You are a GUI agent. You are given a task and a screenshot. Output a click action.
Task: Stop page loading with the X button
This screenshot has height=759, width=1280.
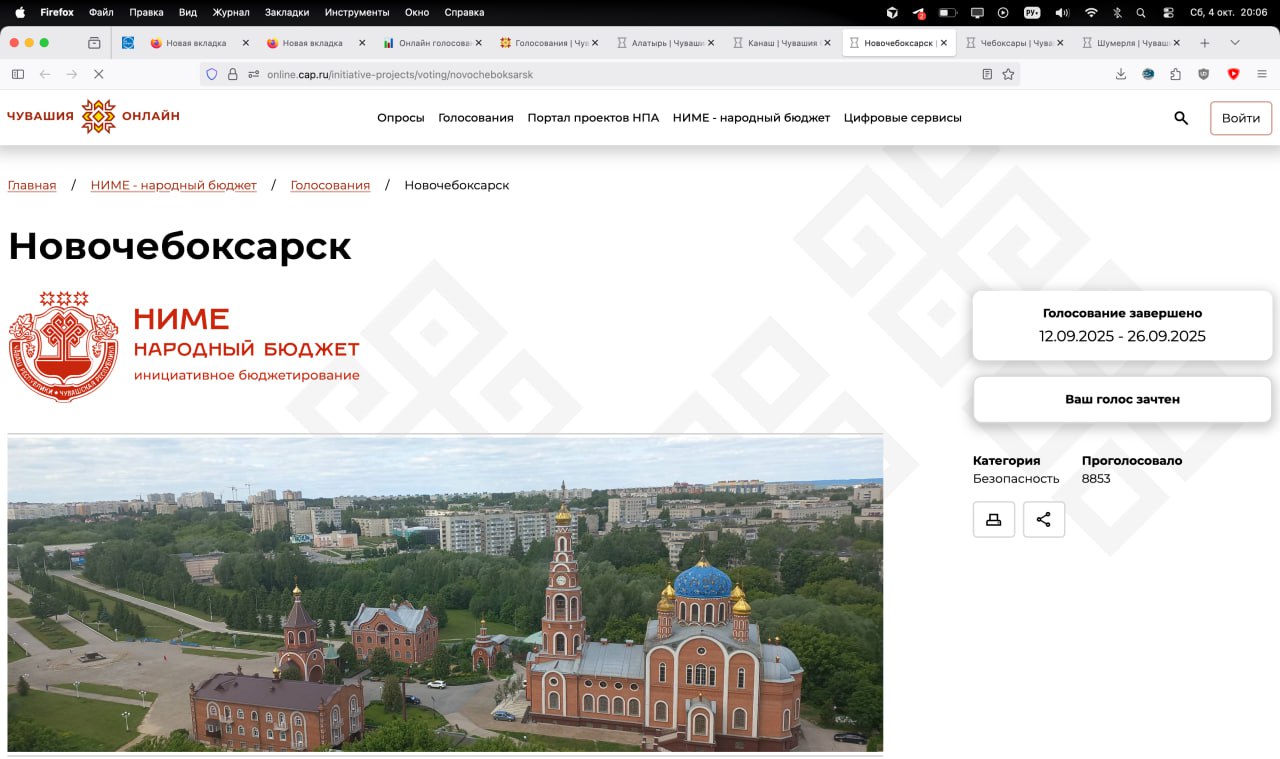pyautogui.click(x=98, y=74)
